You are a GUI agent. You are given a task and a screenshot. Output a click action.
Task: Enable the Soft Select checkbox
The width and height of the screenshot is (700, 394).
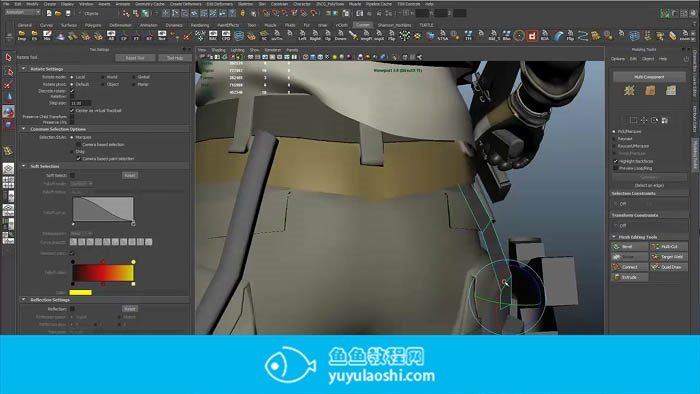point(72,175)
